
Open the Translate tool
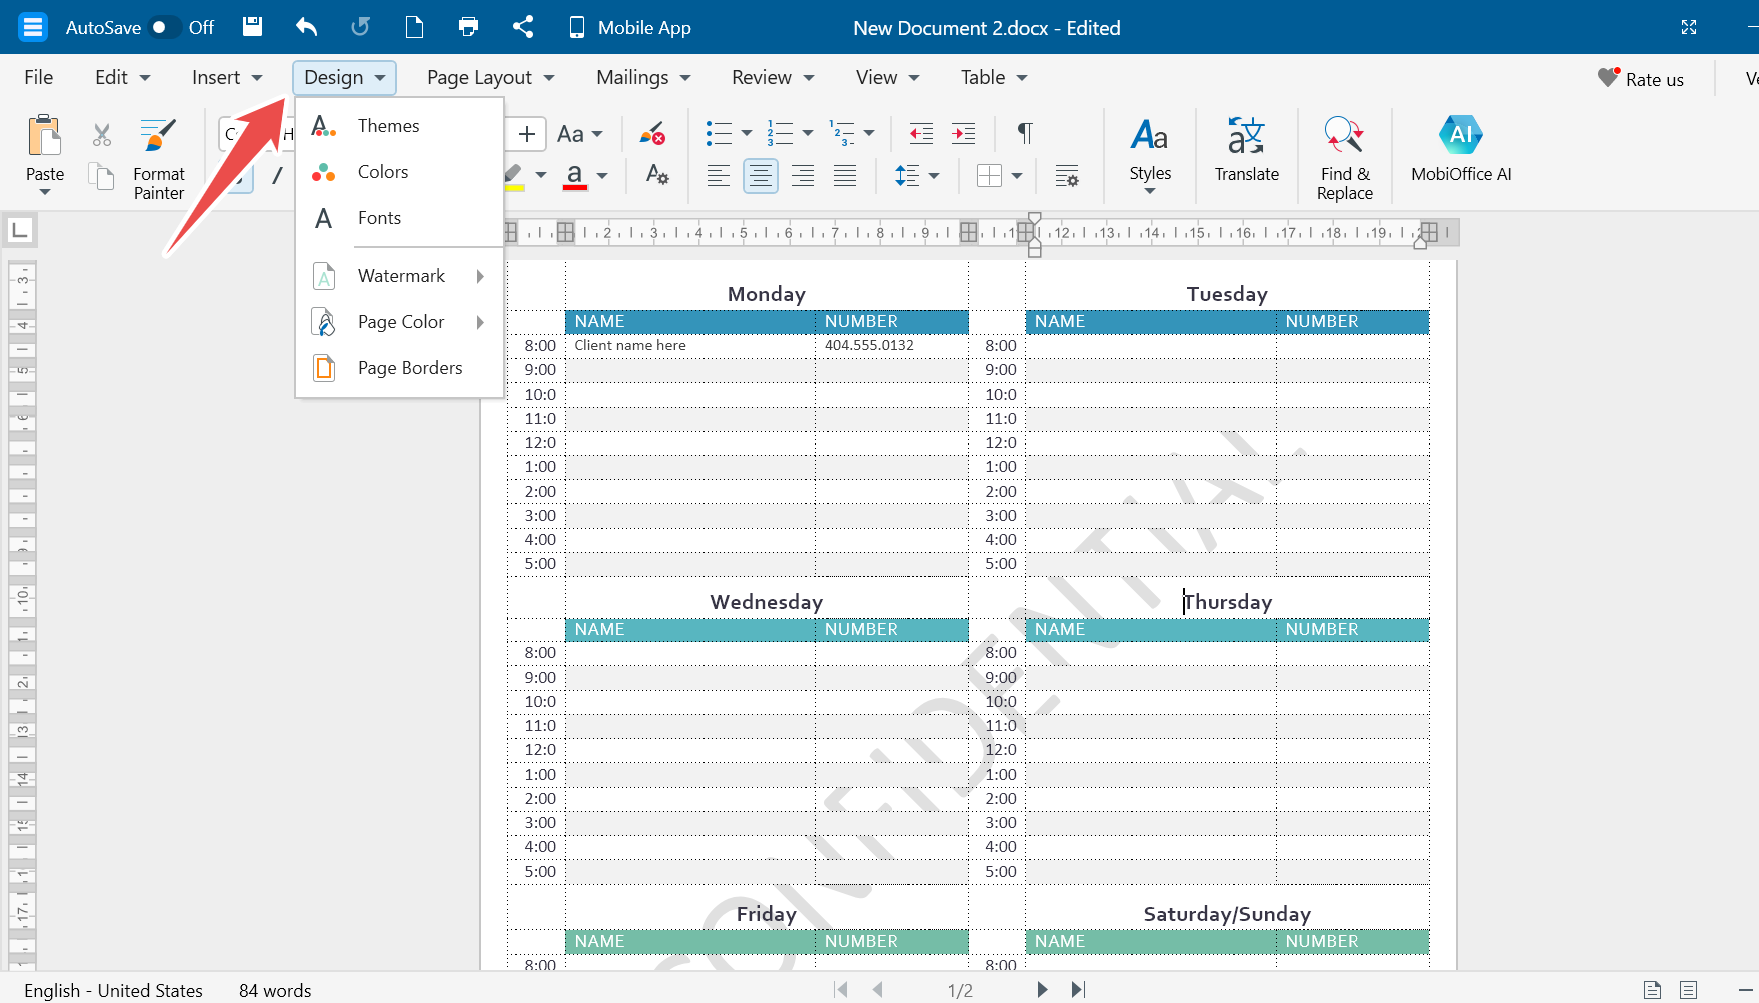pos(1246,150)
